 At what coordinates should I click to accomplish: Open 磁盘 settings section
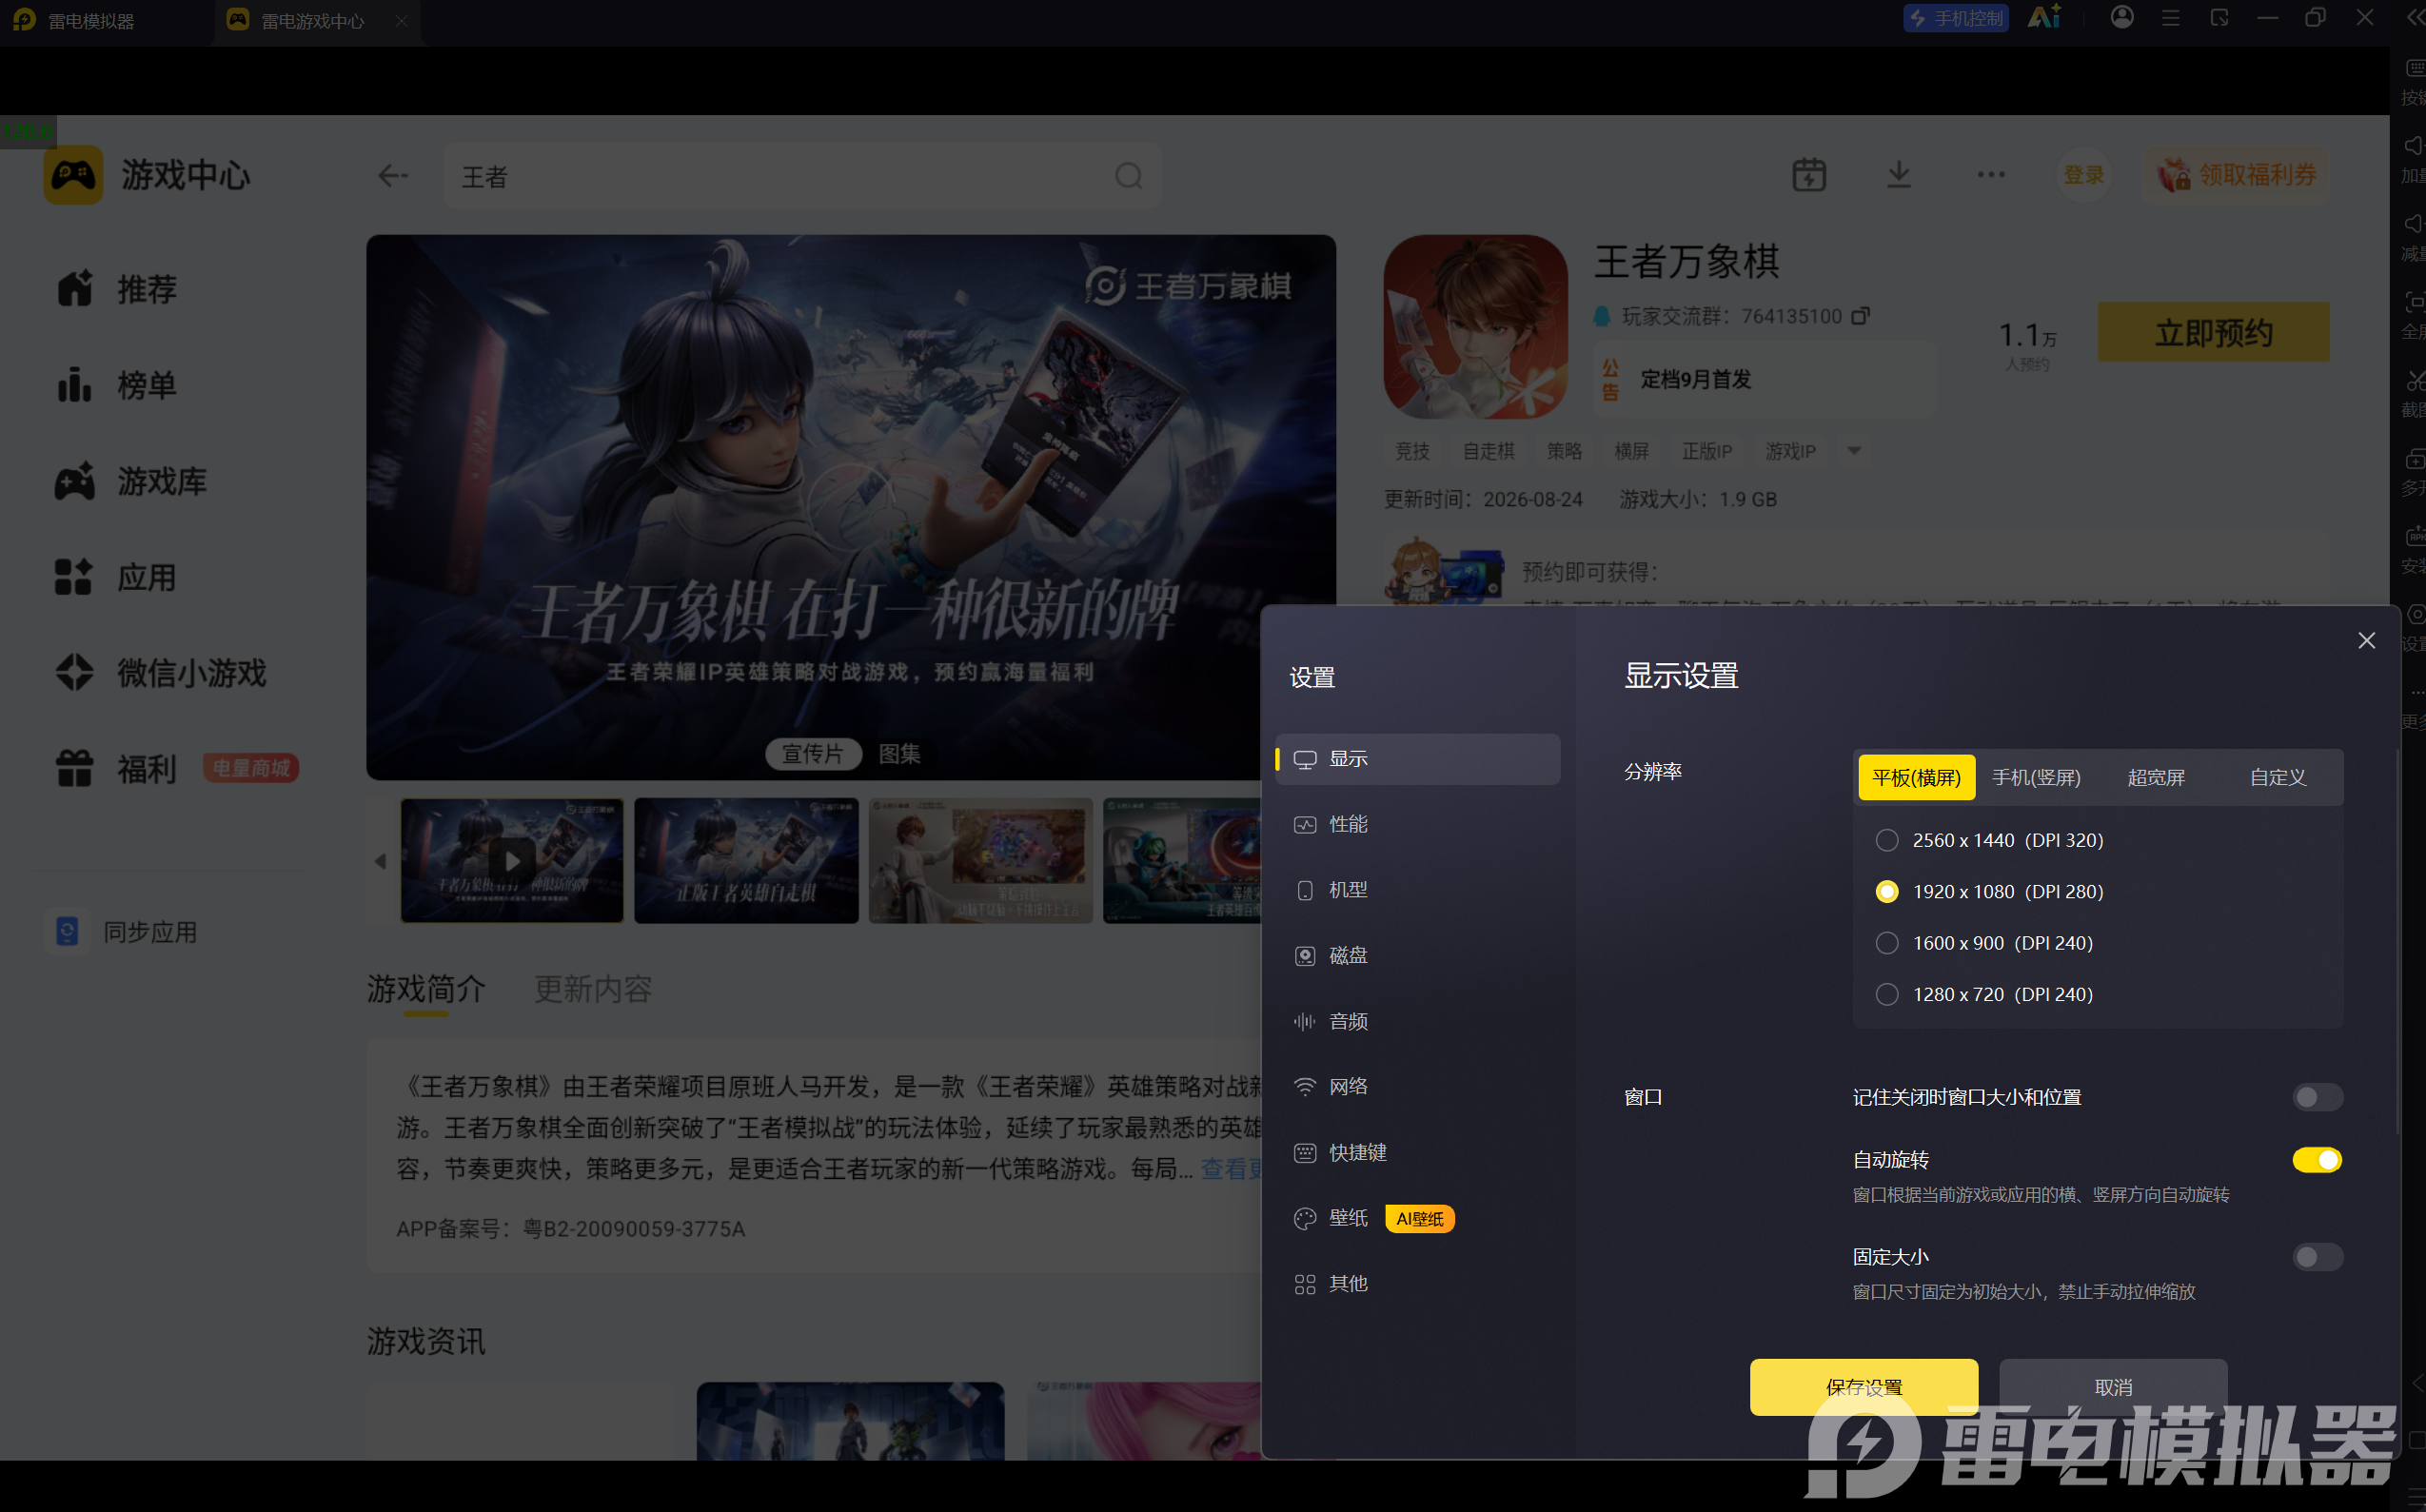tap(1417, 956)
